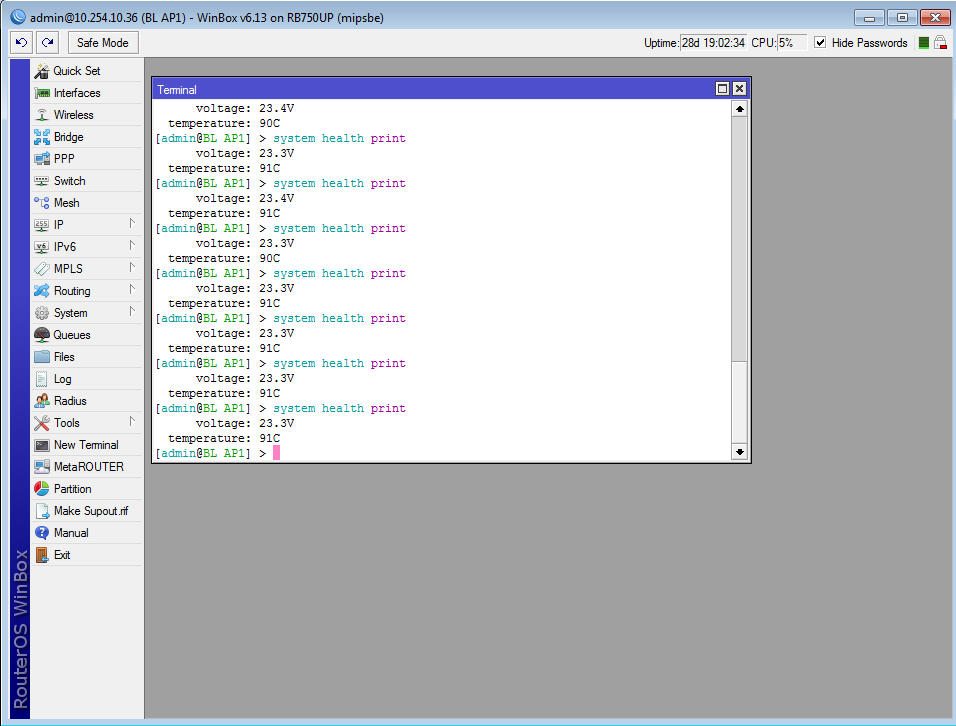Expand the Tools submenu
956x726 pixels.
(x=131, y=422)
